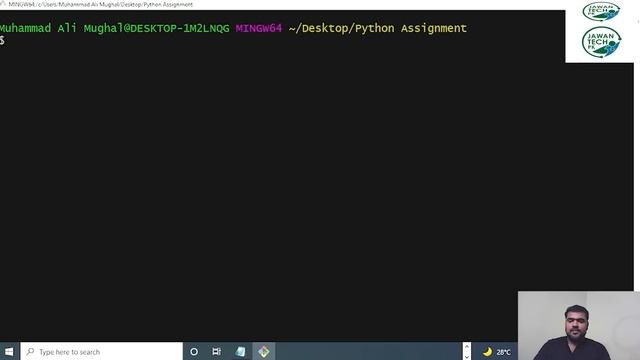Click the MINGW64 label in prompt

pyautogui.click(x=259, y=28)
